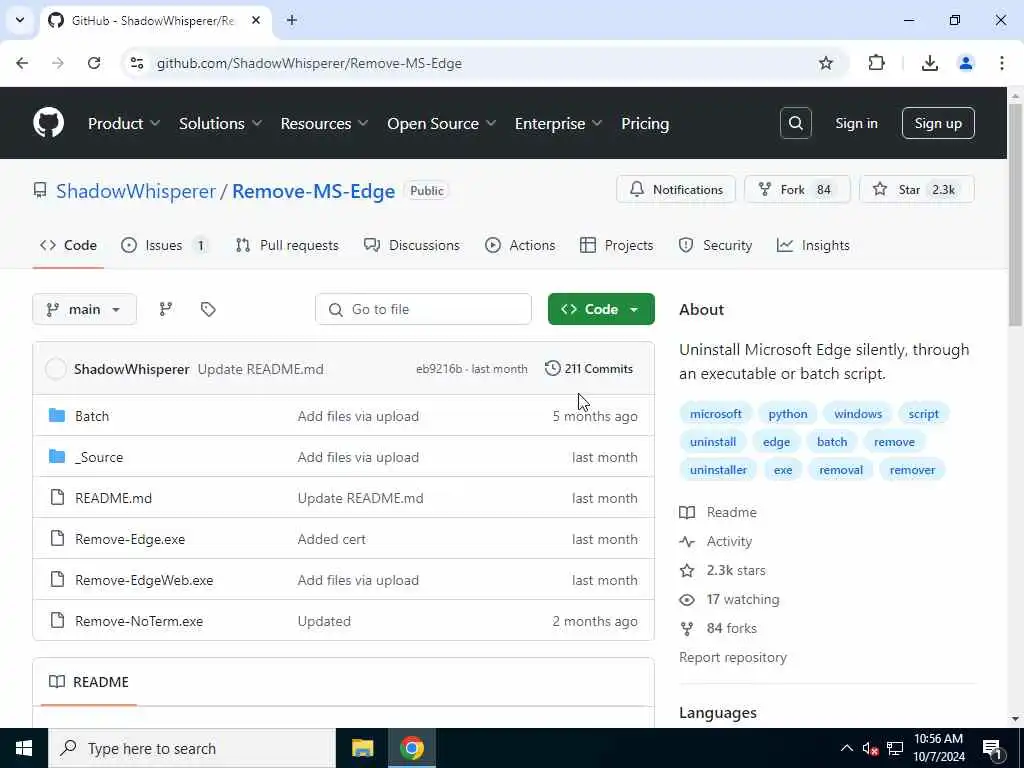This screenshot has width=1024, height=768.
Task: Open Remove-NoTerm.exe file
Action: pyautogui.click(x=139, y=622)
